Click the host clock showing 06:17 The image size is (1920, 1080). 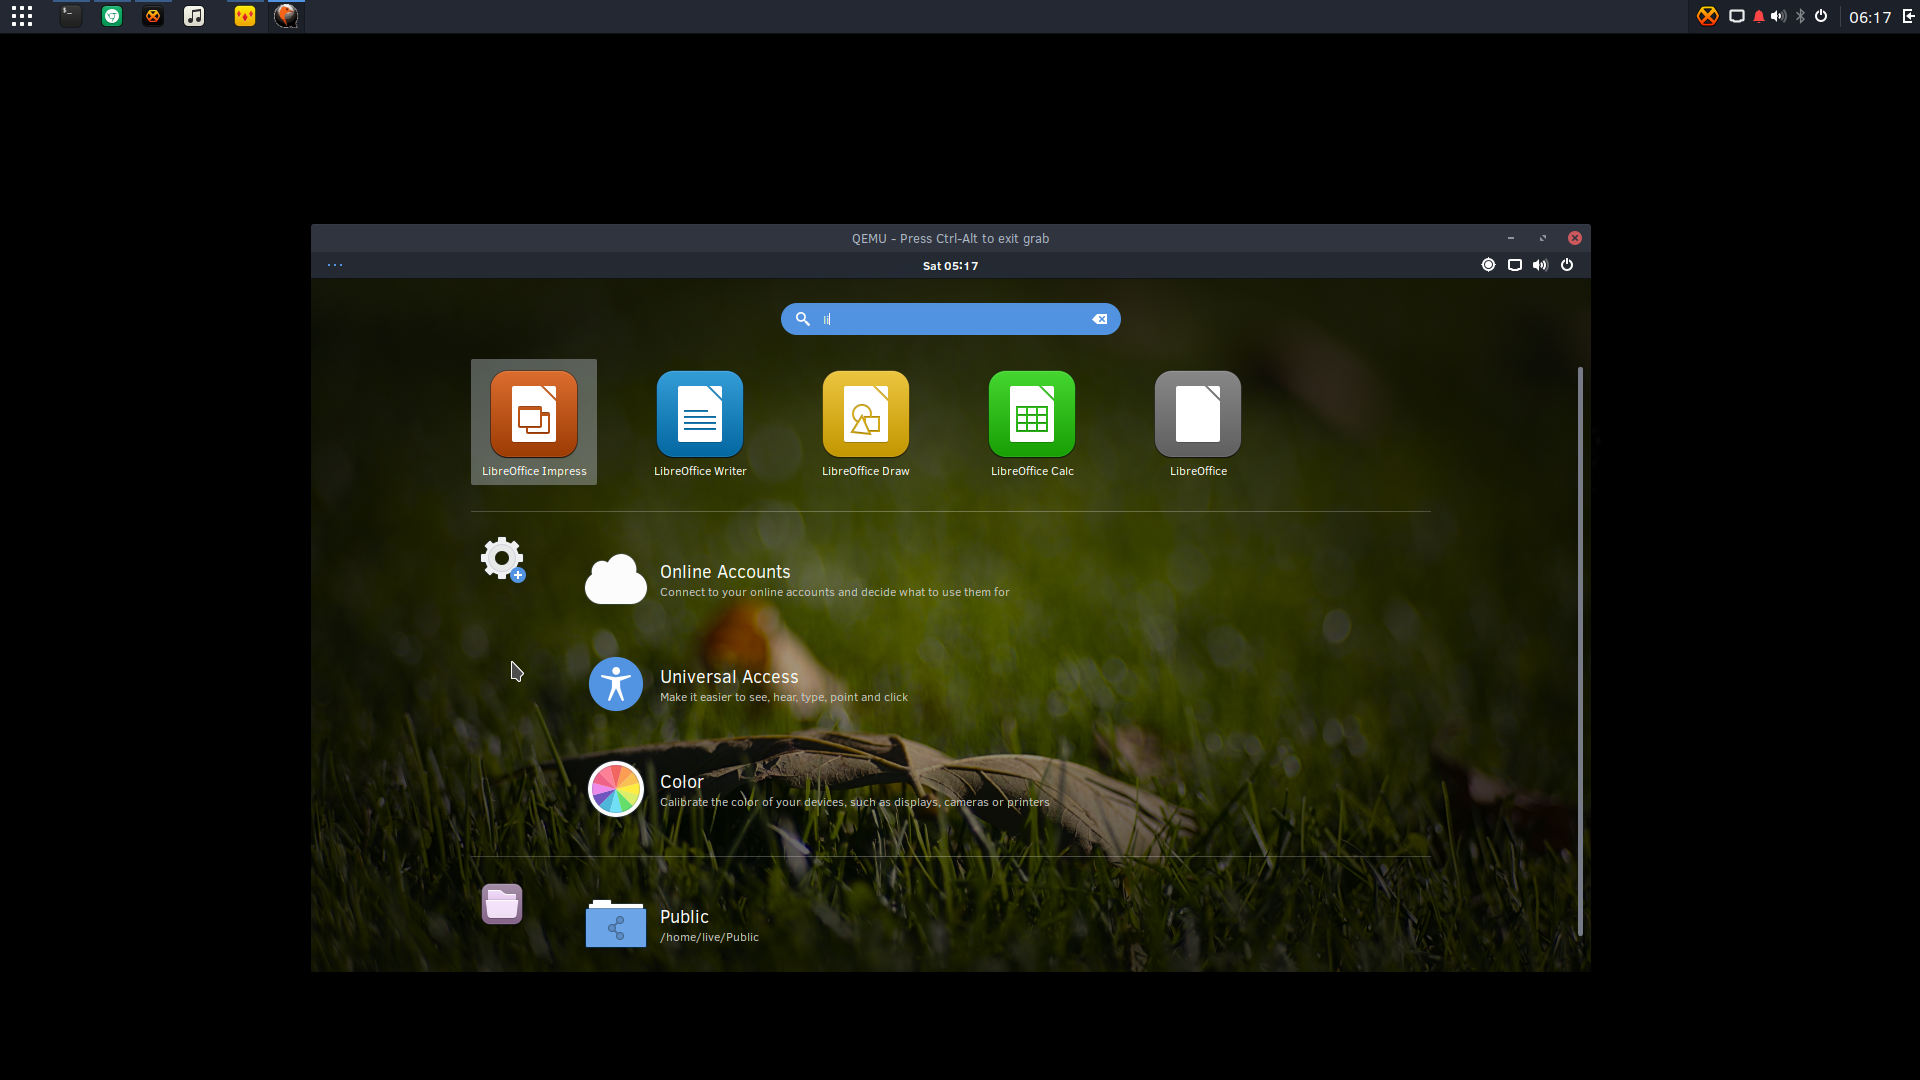[1870, 17]
